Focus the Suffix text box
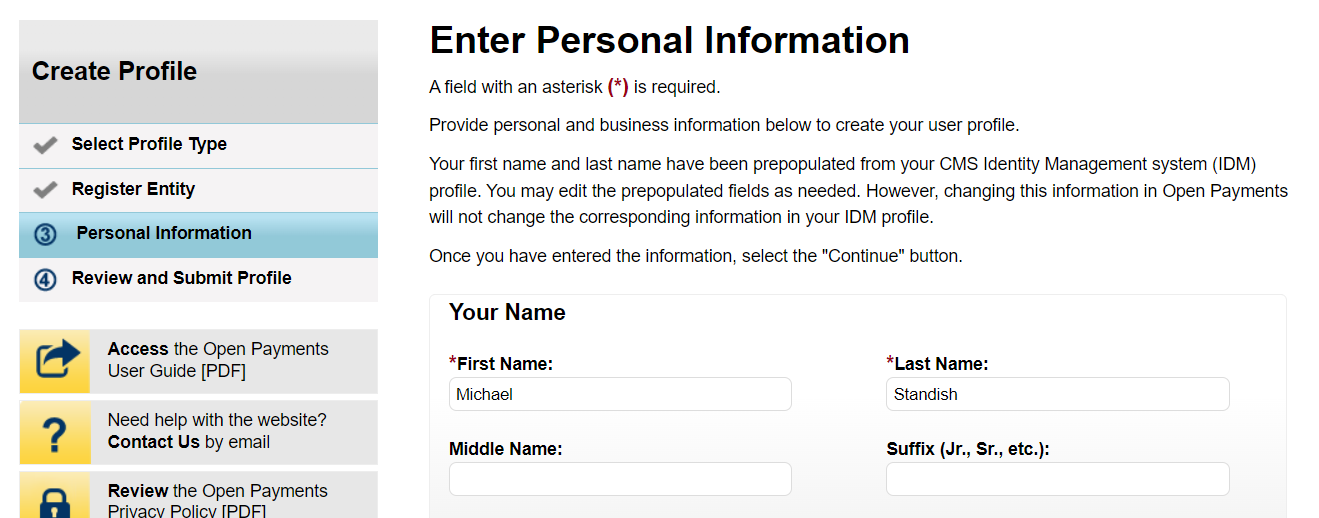The width and height of the screenshot is (1319, 518). coord(1057,479)
